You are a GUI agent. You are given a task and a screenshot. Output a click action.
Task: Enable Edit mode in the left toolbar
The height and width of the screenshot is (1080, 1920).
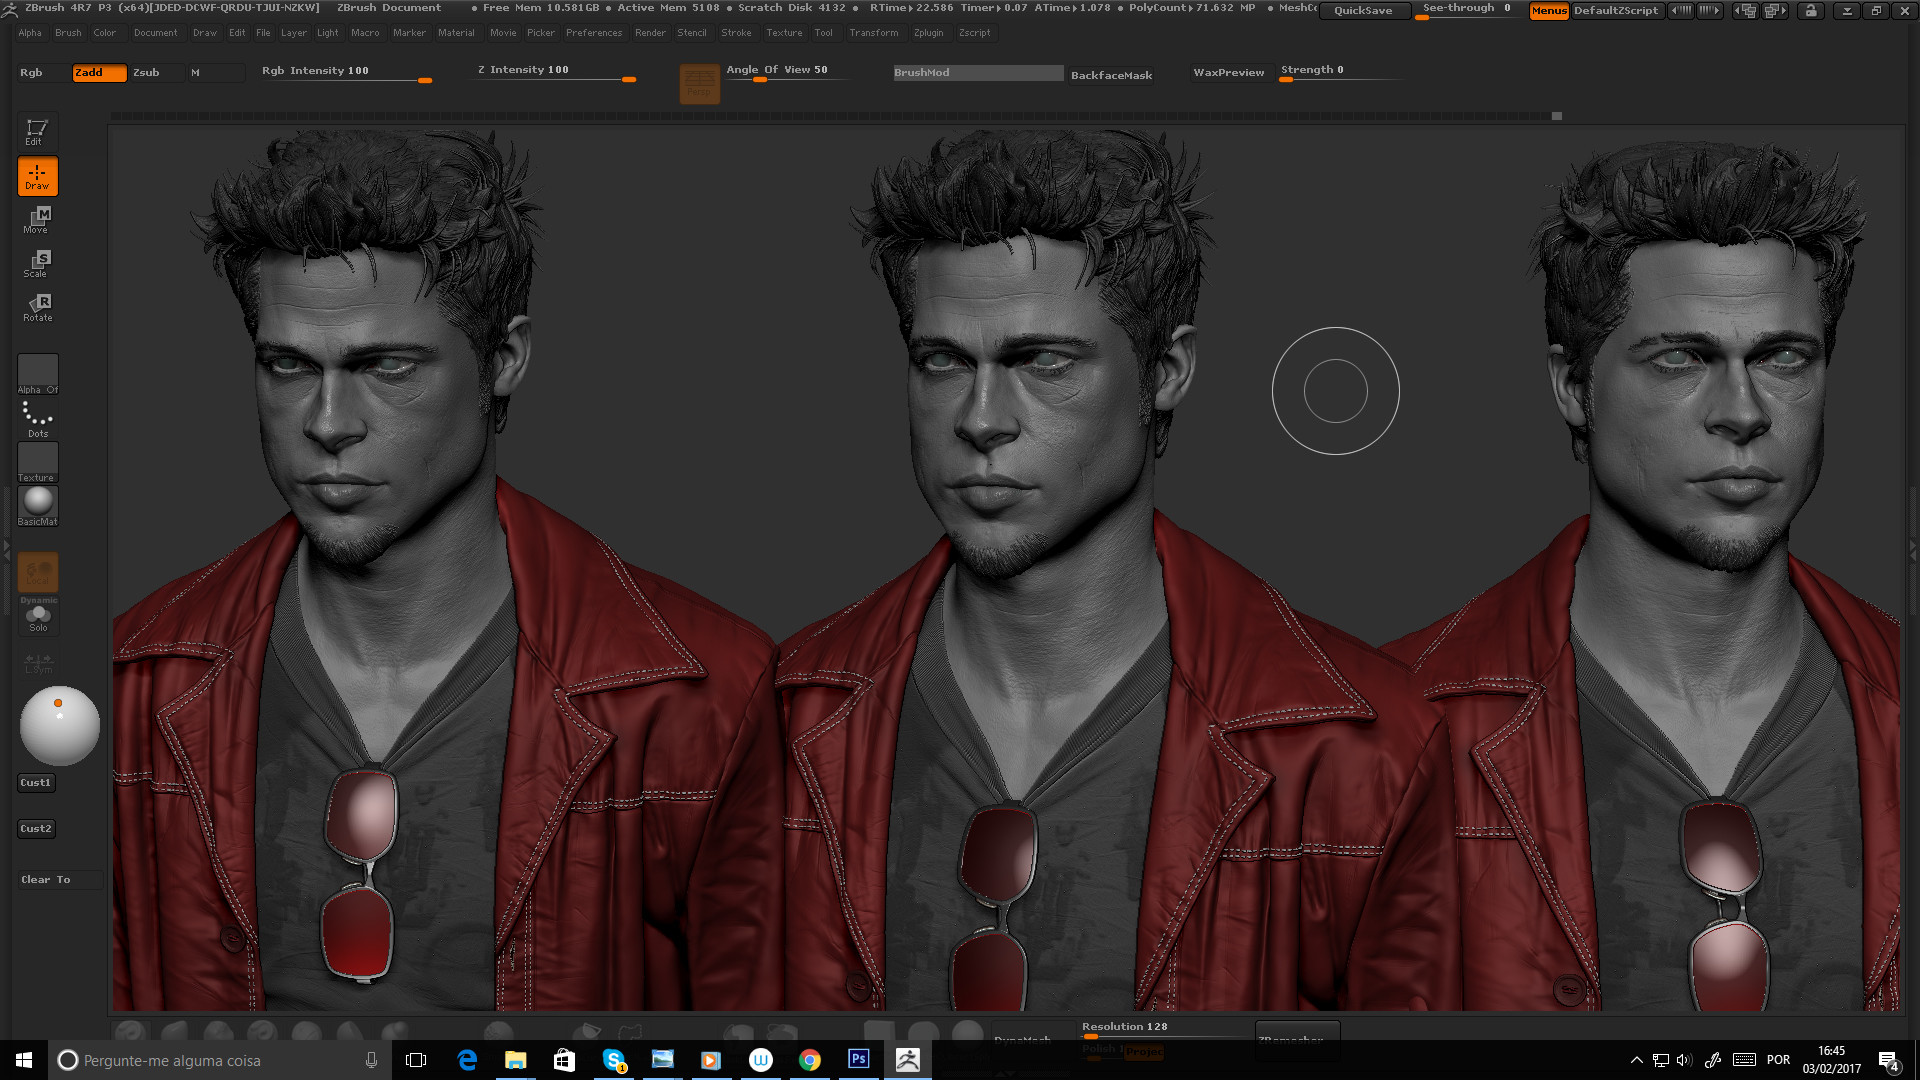(x=37, y=132)
